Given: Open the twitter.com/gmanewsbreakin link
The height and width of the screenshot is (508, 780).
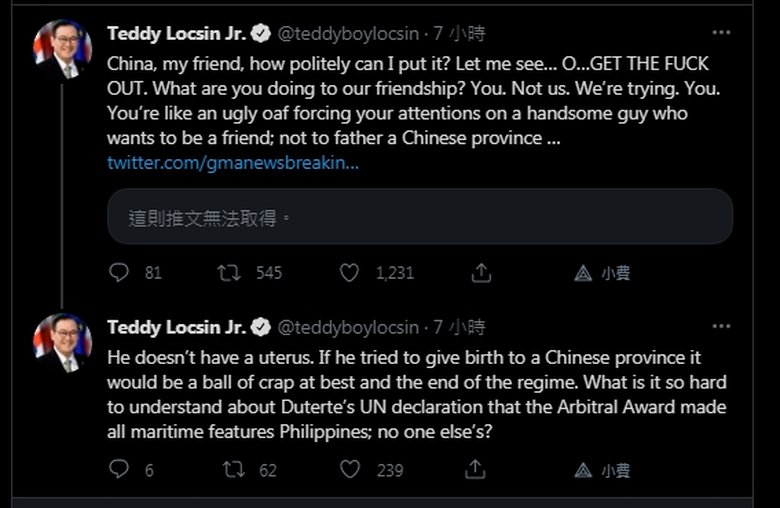Looking at the screenshot, I should (x=233, y=162).
